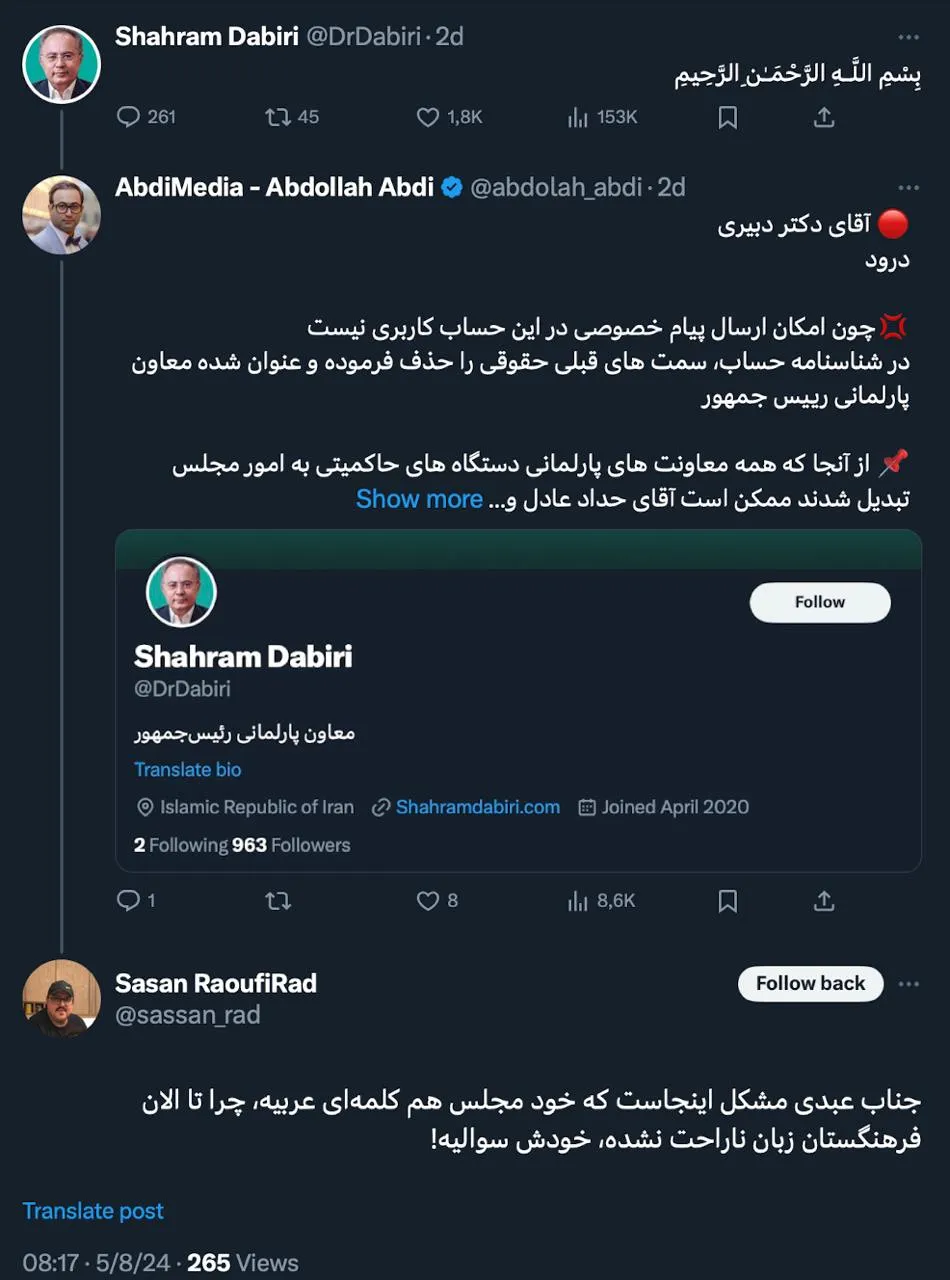Bookmark Abdollah Abdi's tweet
Viewport: 950px width, 1280px height.
point(727,901)
